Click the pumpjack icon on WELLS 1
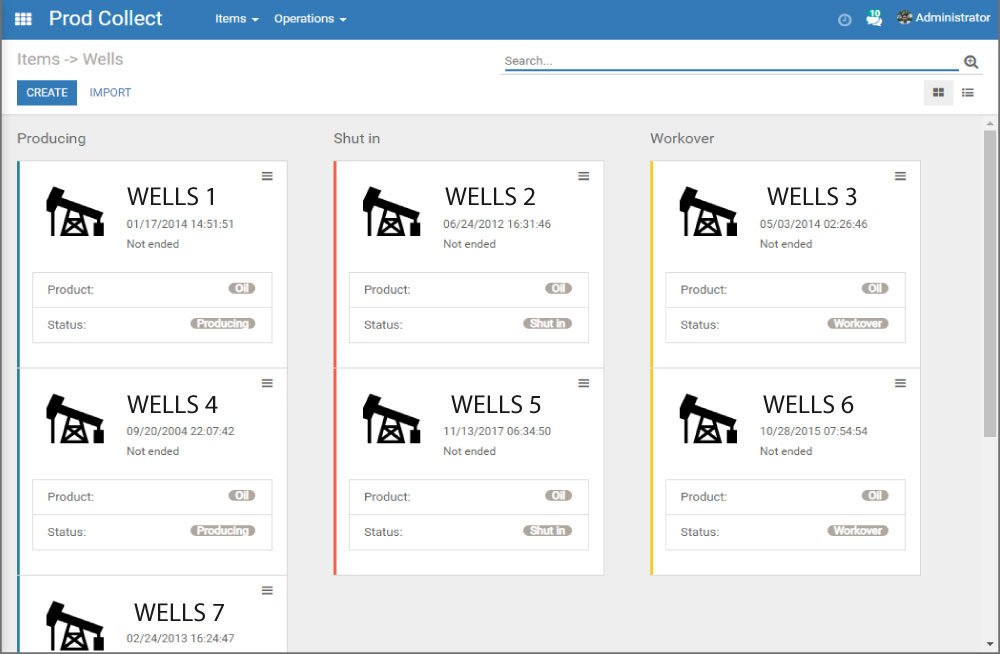The height and width of the screenshot is (654, 1000). pyautogui.click(x=75, y=210)
